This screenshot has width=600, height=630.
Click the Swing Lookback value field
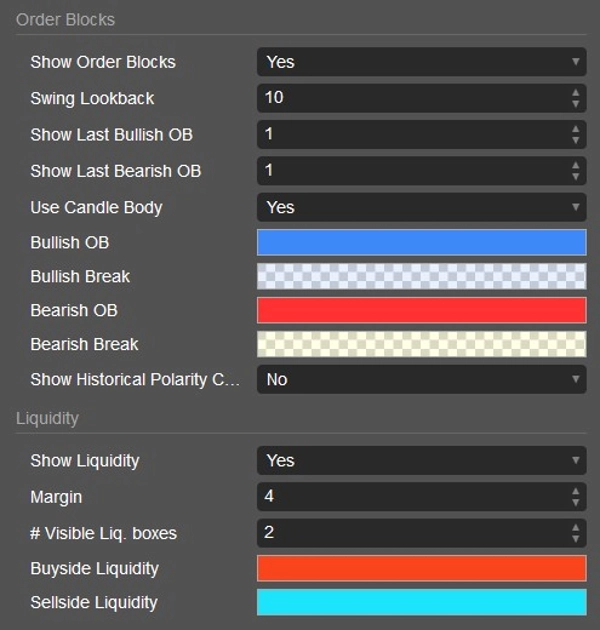point(410,98)
